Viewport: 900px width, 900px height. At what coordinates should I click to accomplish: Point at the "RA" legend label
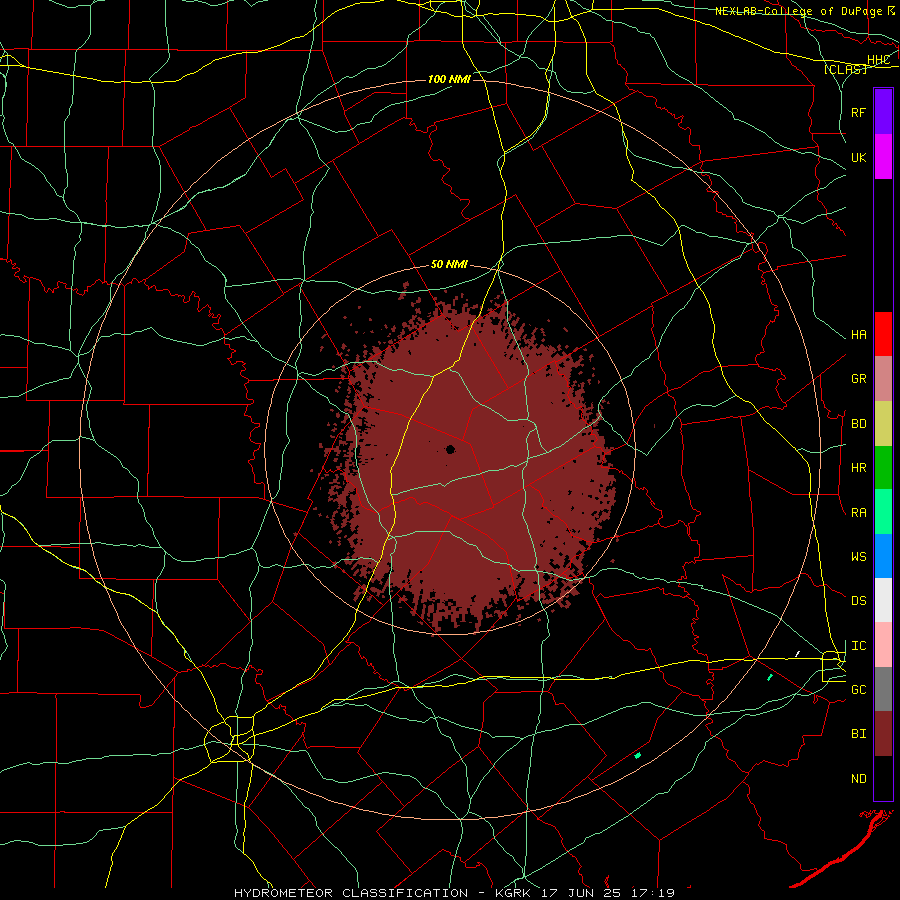coord(858,513)
